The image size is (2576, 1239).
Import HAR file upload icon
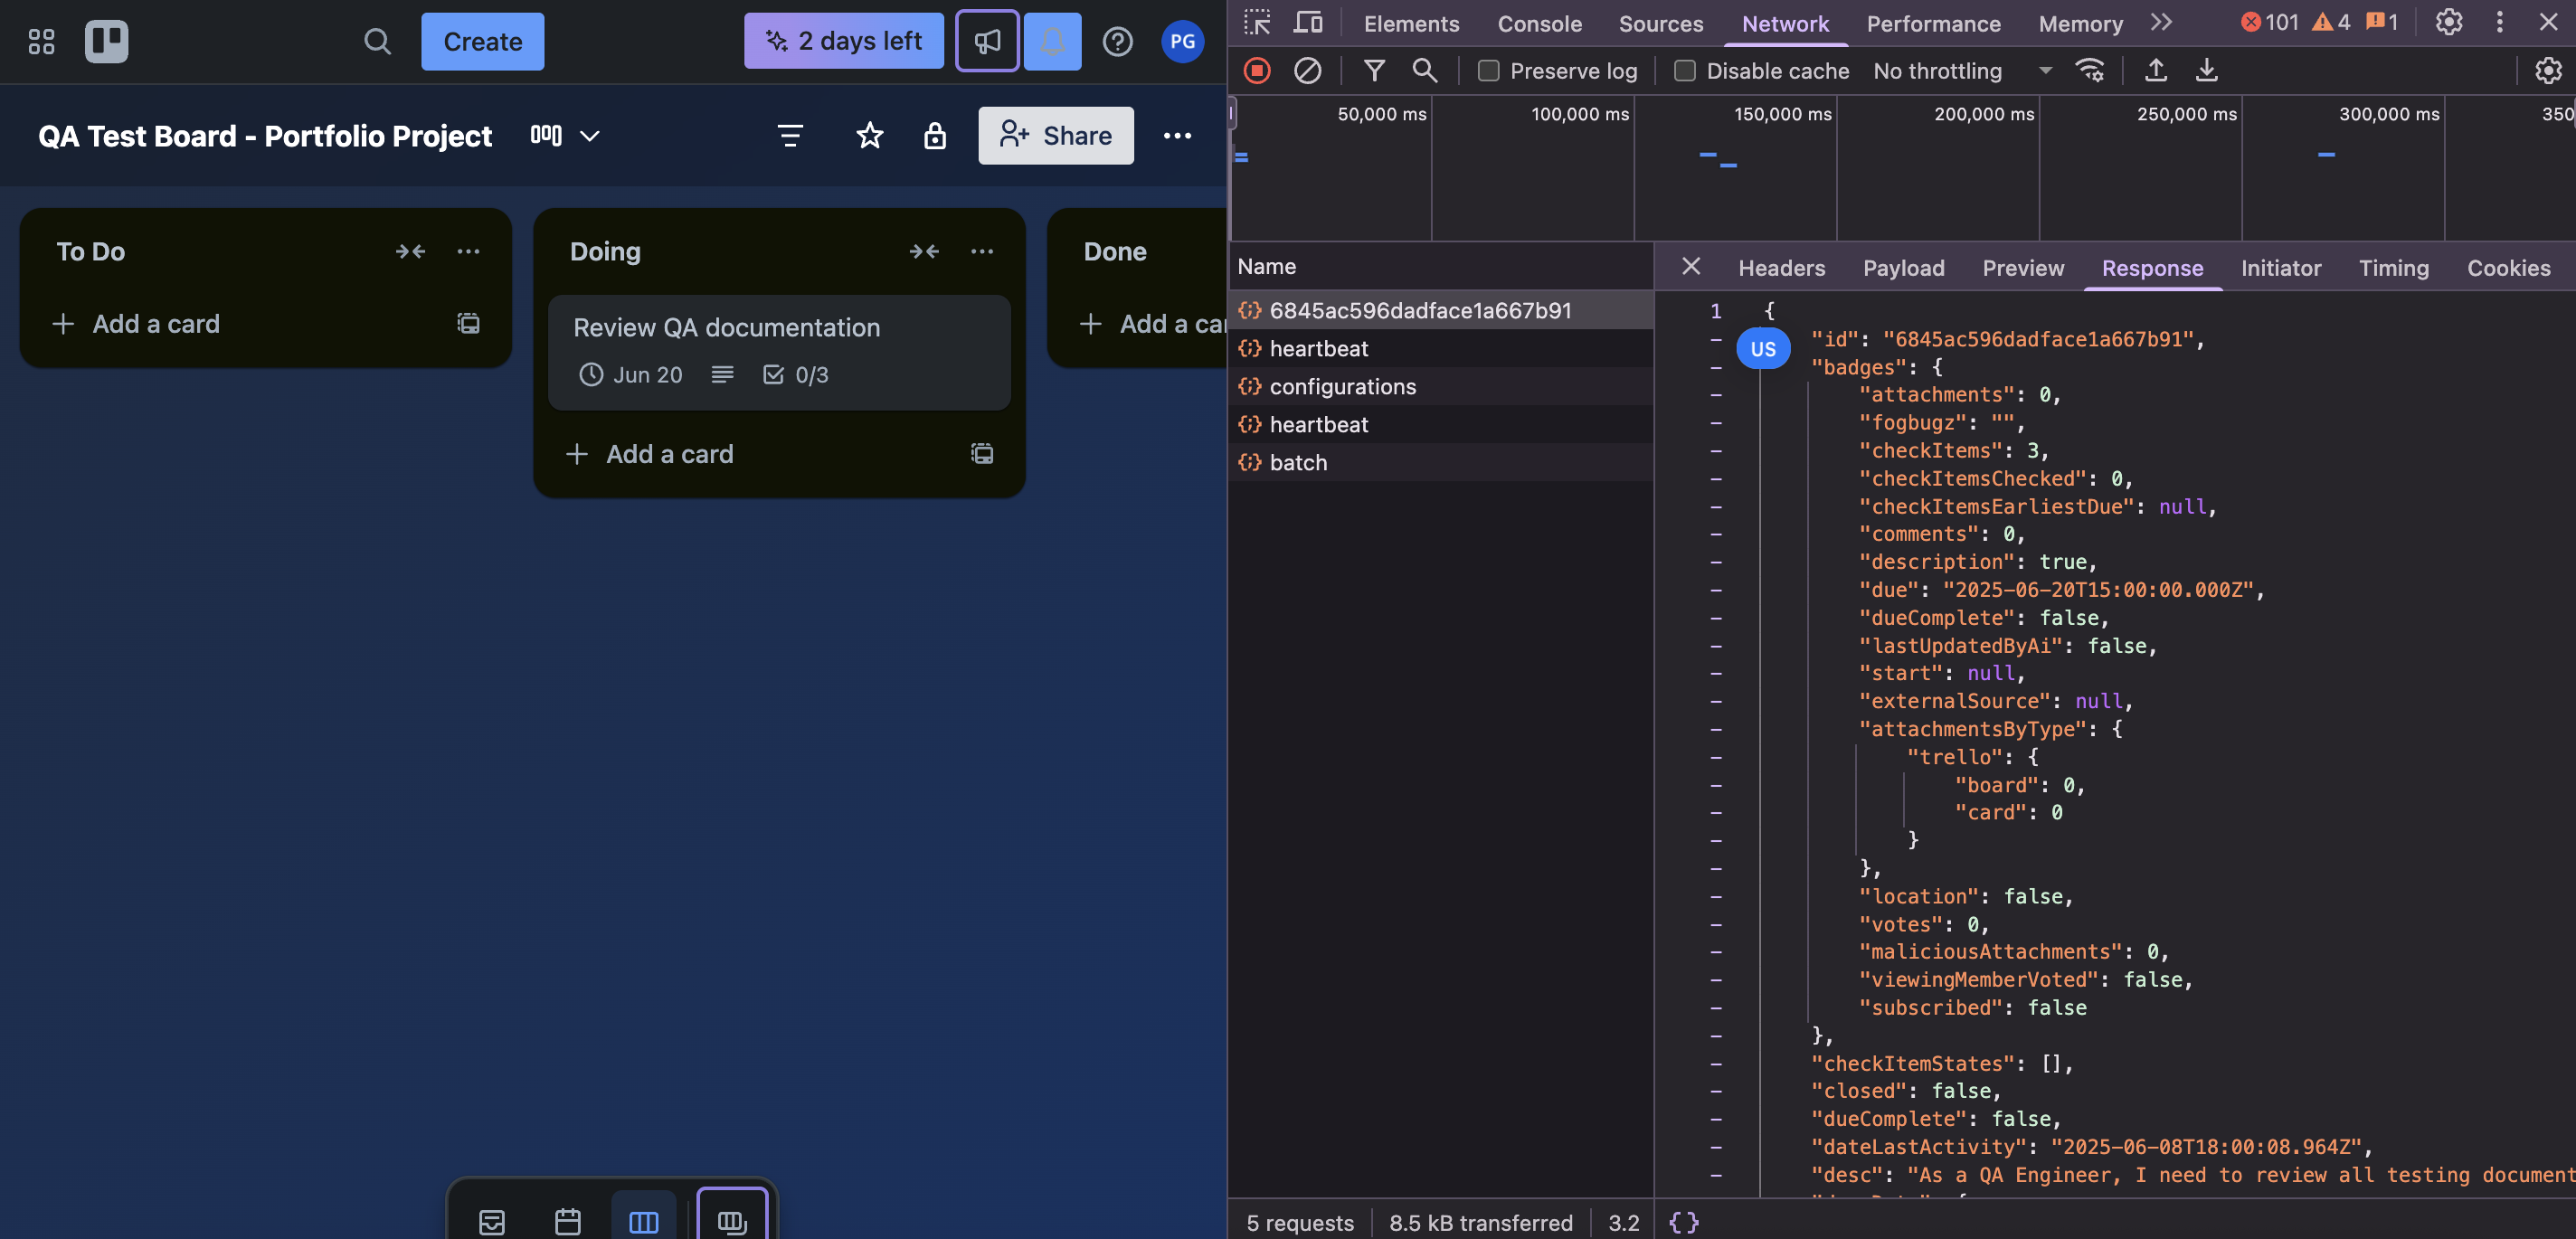(x=2156, y=70)
